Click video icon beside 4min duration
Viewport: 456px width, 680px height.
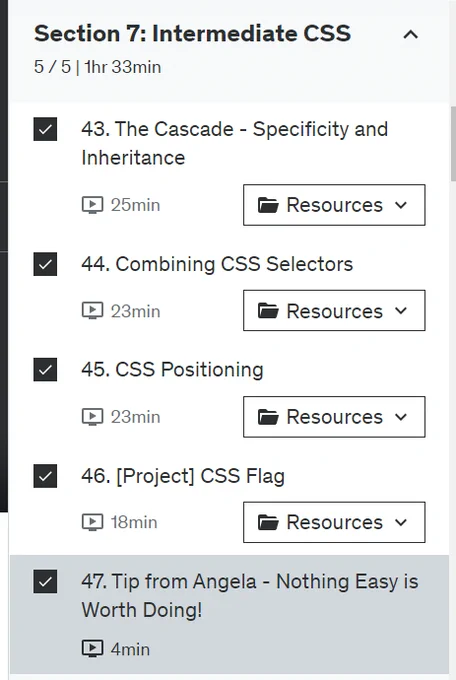92,649
